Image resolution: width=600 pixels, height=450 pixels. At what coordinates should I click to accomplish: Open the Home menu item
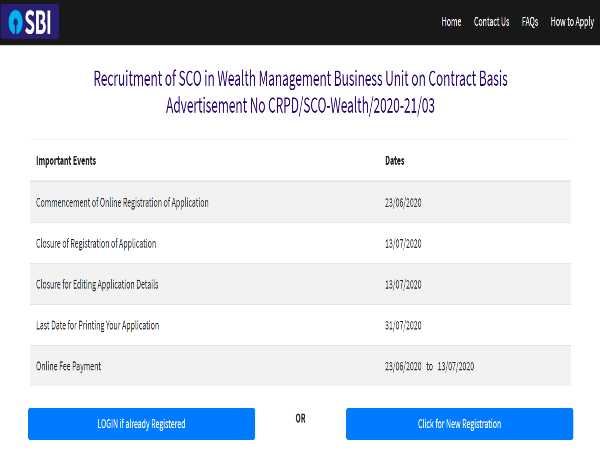point(451,22)
